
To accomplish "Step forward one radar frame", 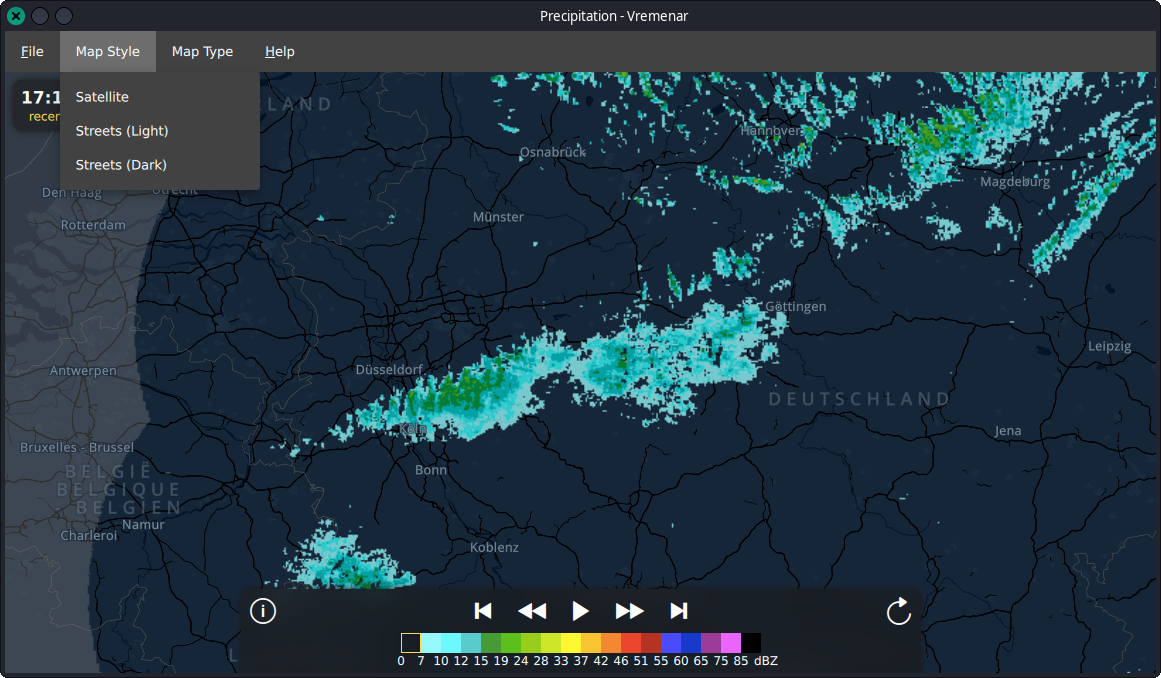I will pos(629,611).
